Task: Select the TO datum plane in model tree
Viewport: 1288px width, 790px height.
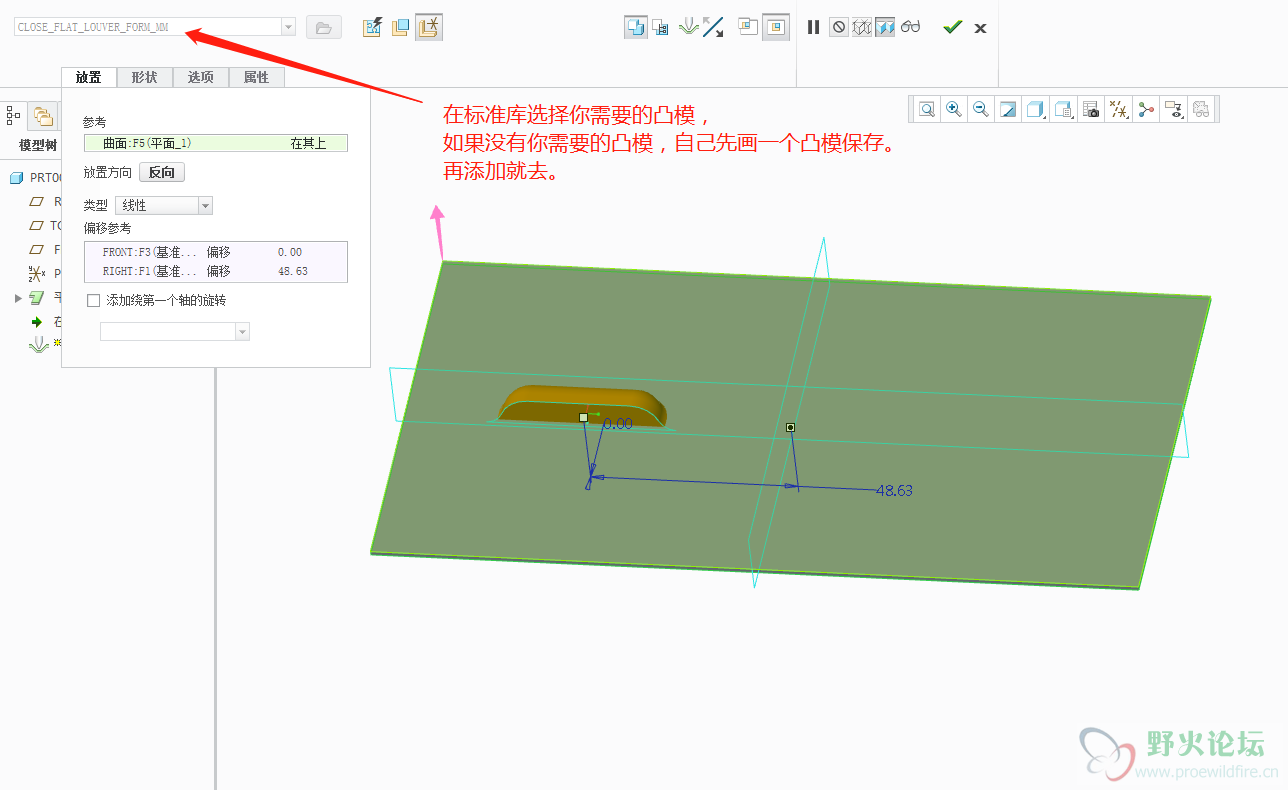Action: pos(46,225)
